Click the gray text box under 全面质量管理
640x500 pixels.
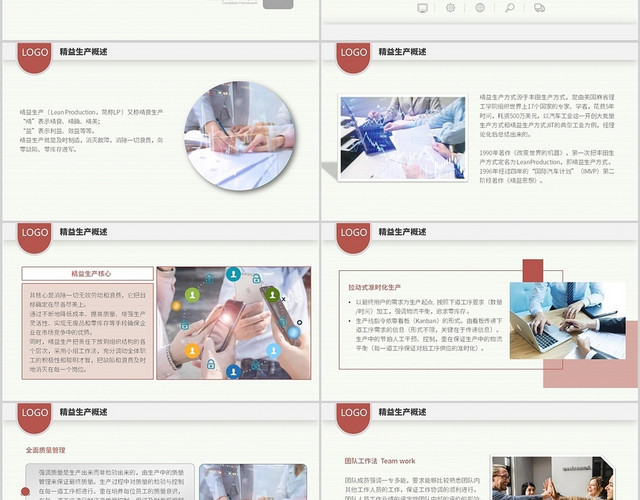click(110, 482)
